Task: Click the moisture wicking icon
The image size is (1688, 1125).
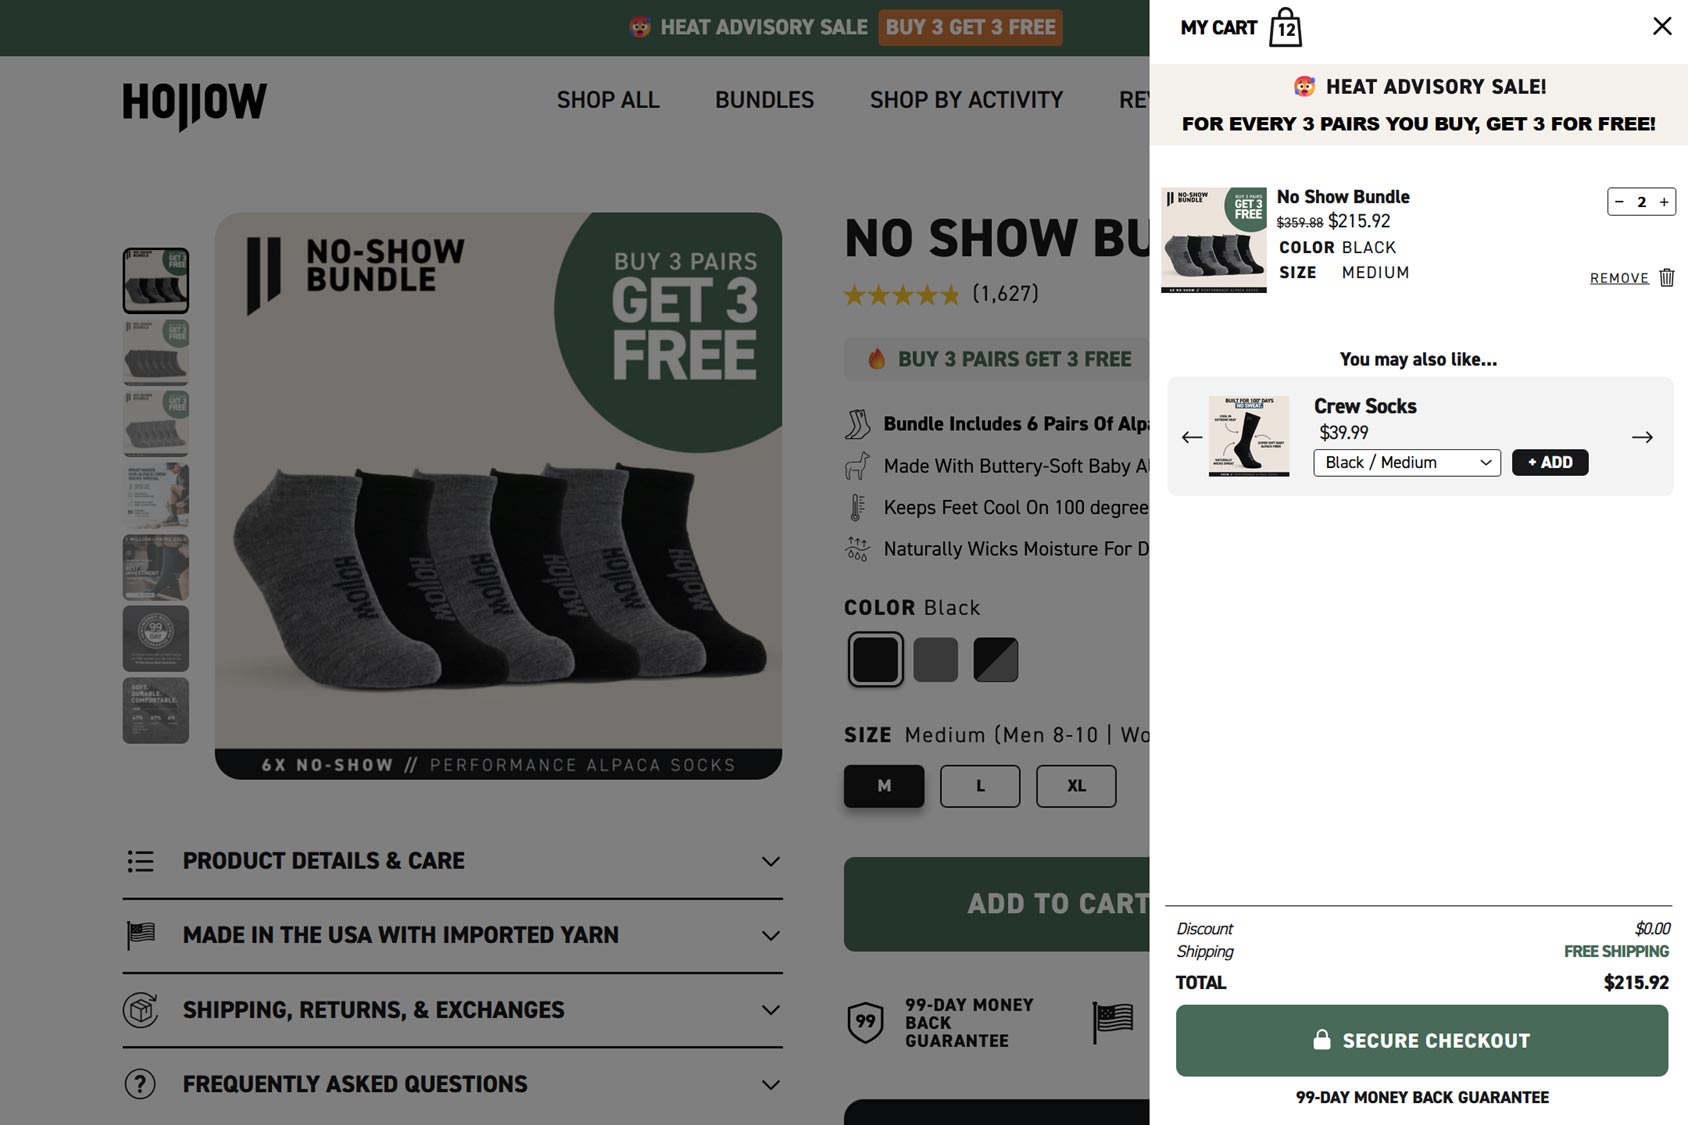Action: tap(857, 548)
